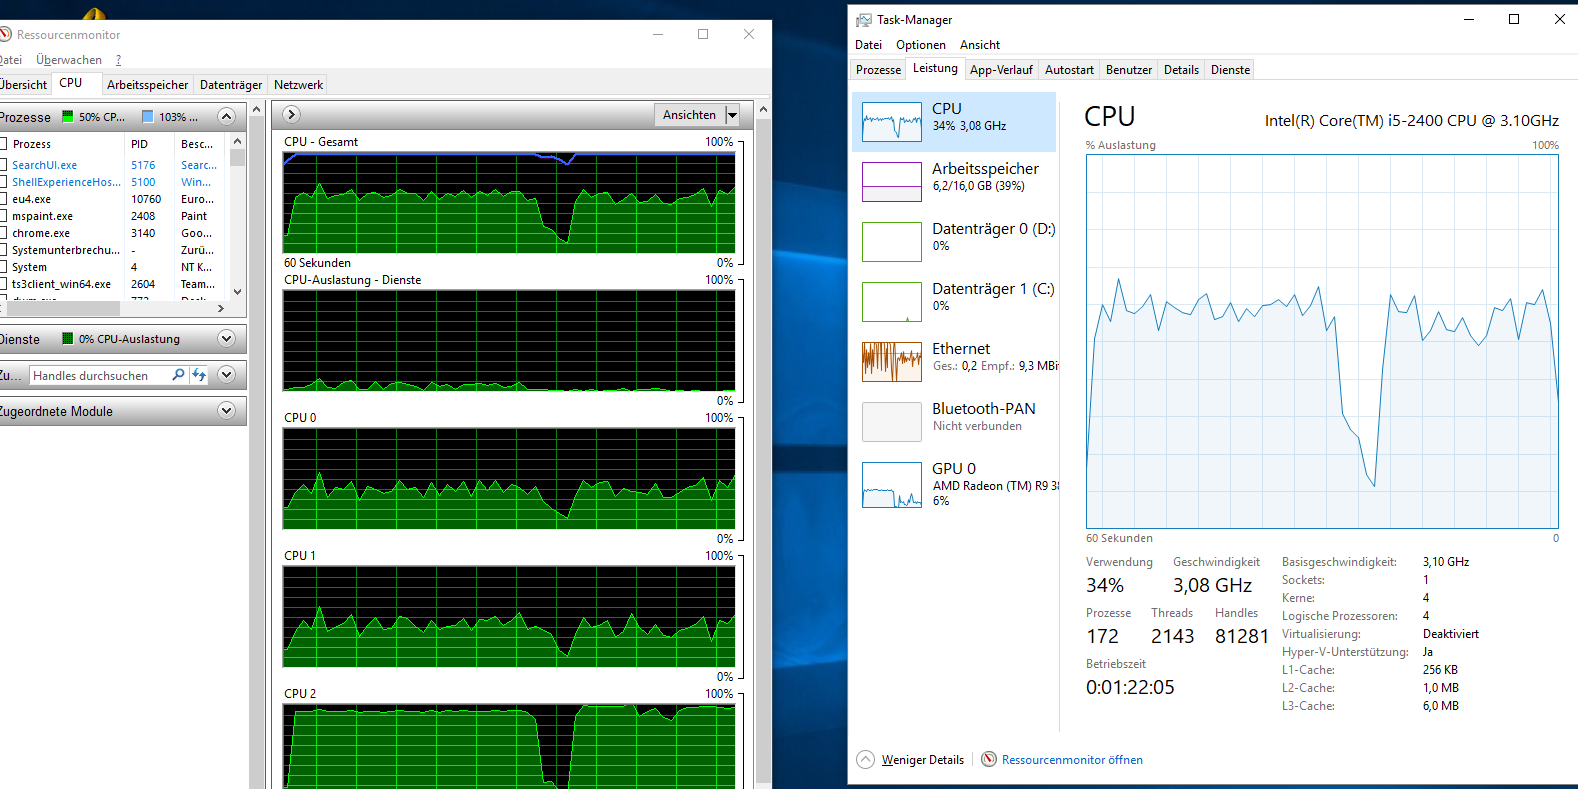Click the Handles search magnifier icon
Screen dimensions: 1578x789
178,375
